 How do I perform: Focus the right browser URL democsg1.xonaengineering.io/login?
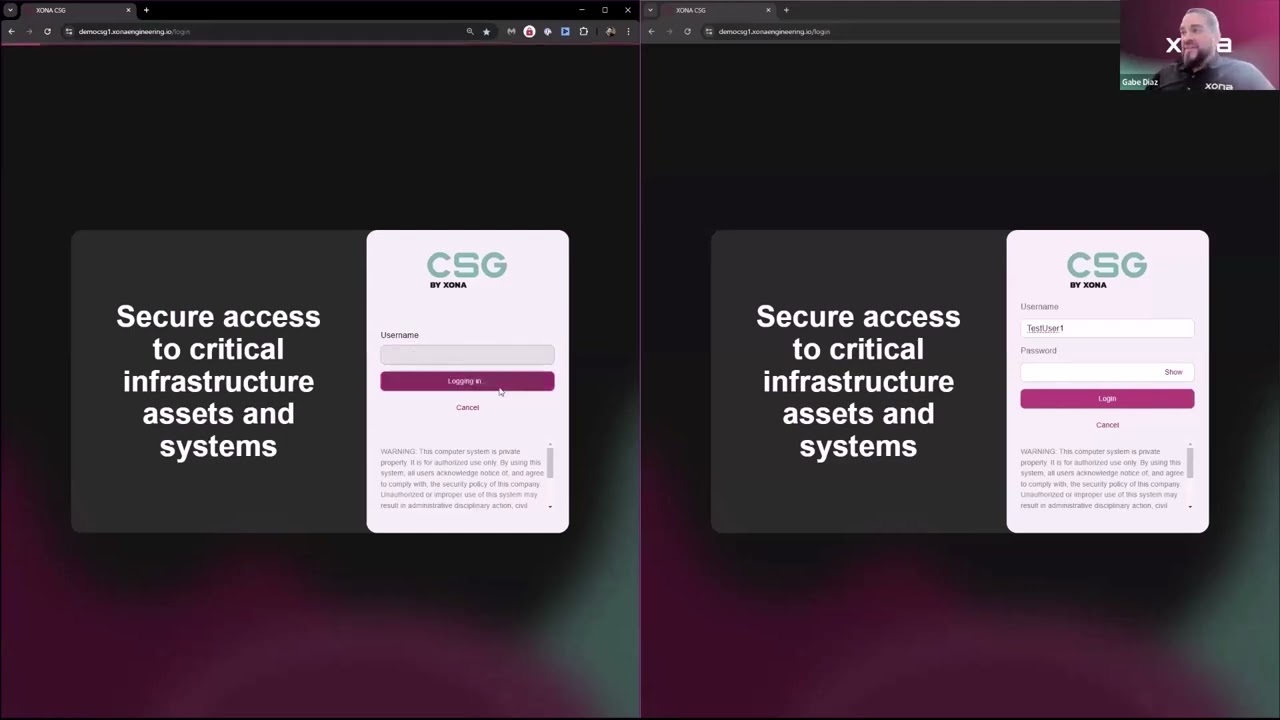pyautogui.click(x=774, y=31)
